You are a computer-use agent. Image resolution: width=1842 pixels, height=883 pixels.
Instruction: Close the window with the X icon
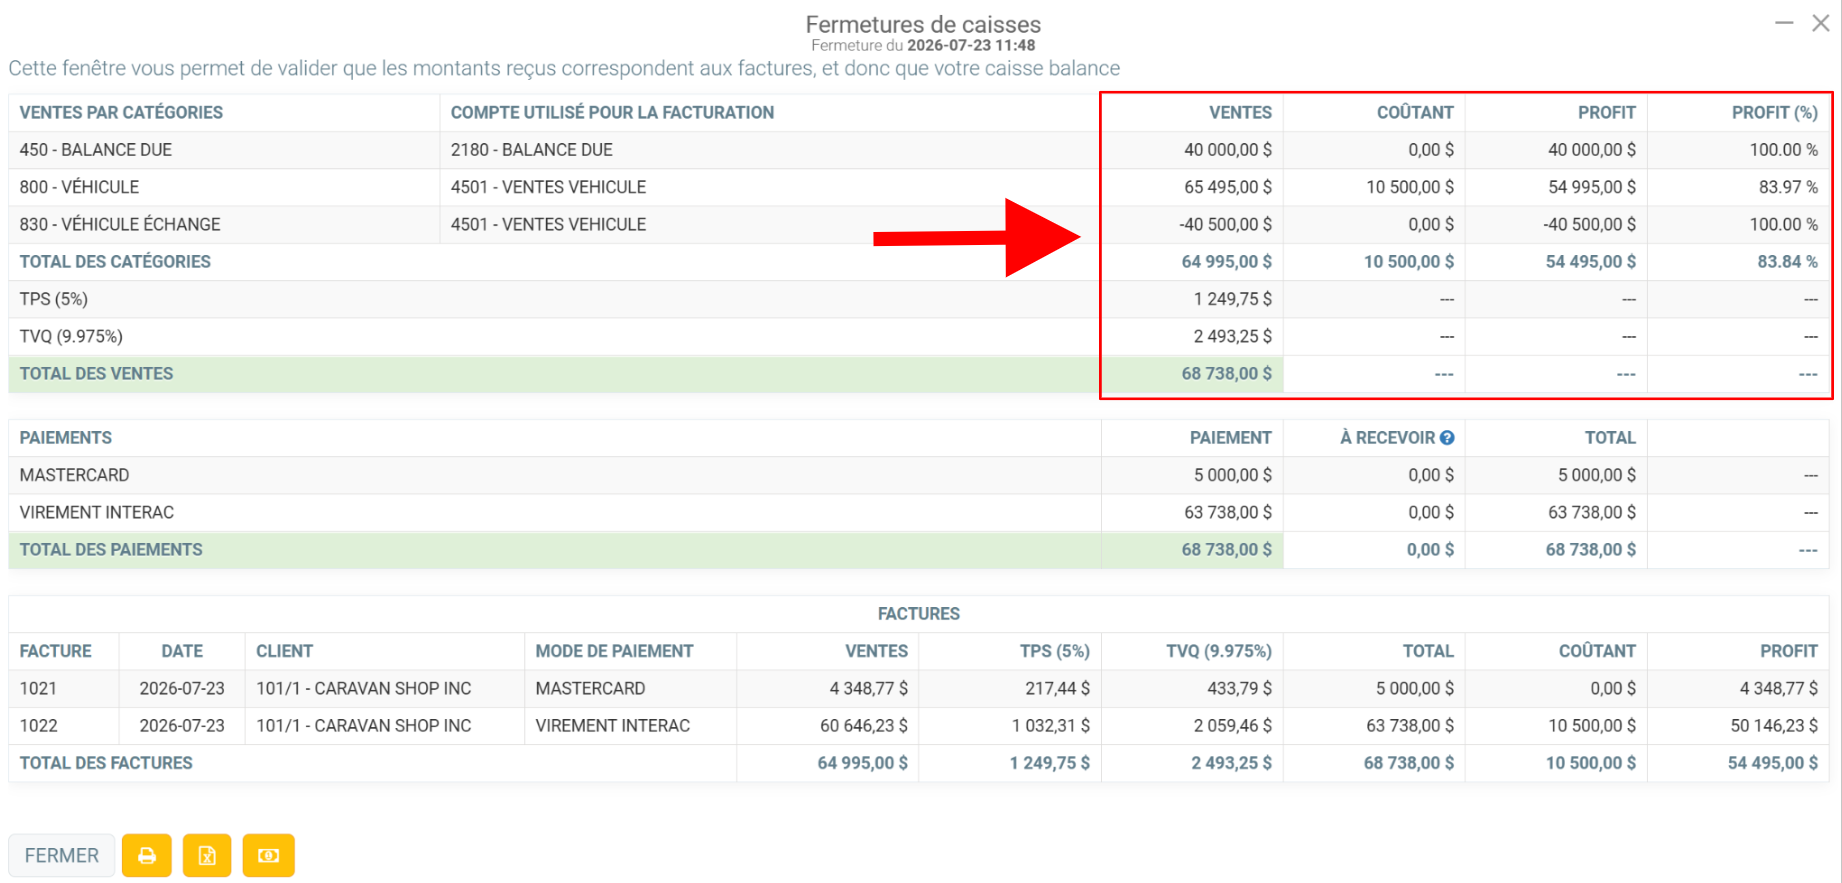coord(1820,23)
